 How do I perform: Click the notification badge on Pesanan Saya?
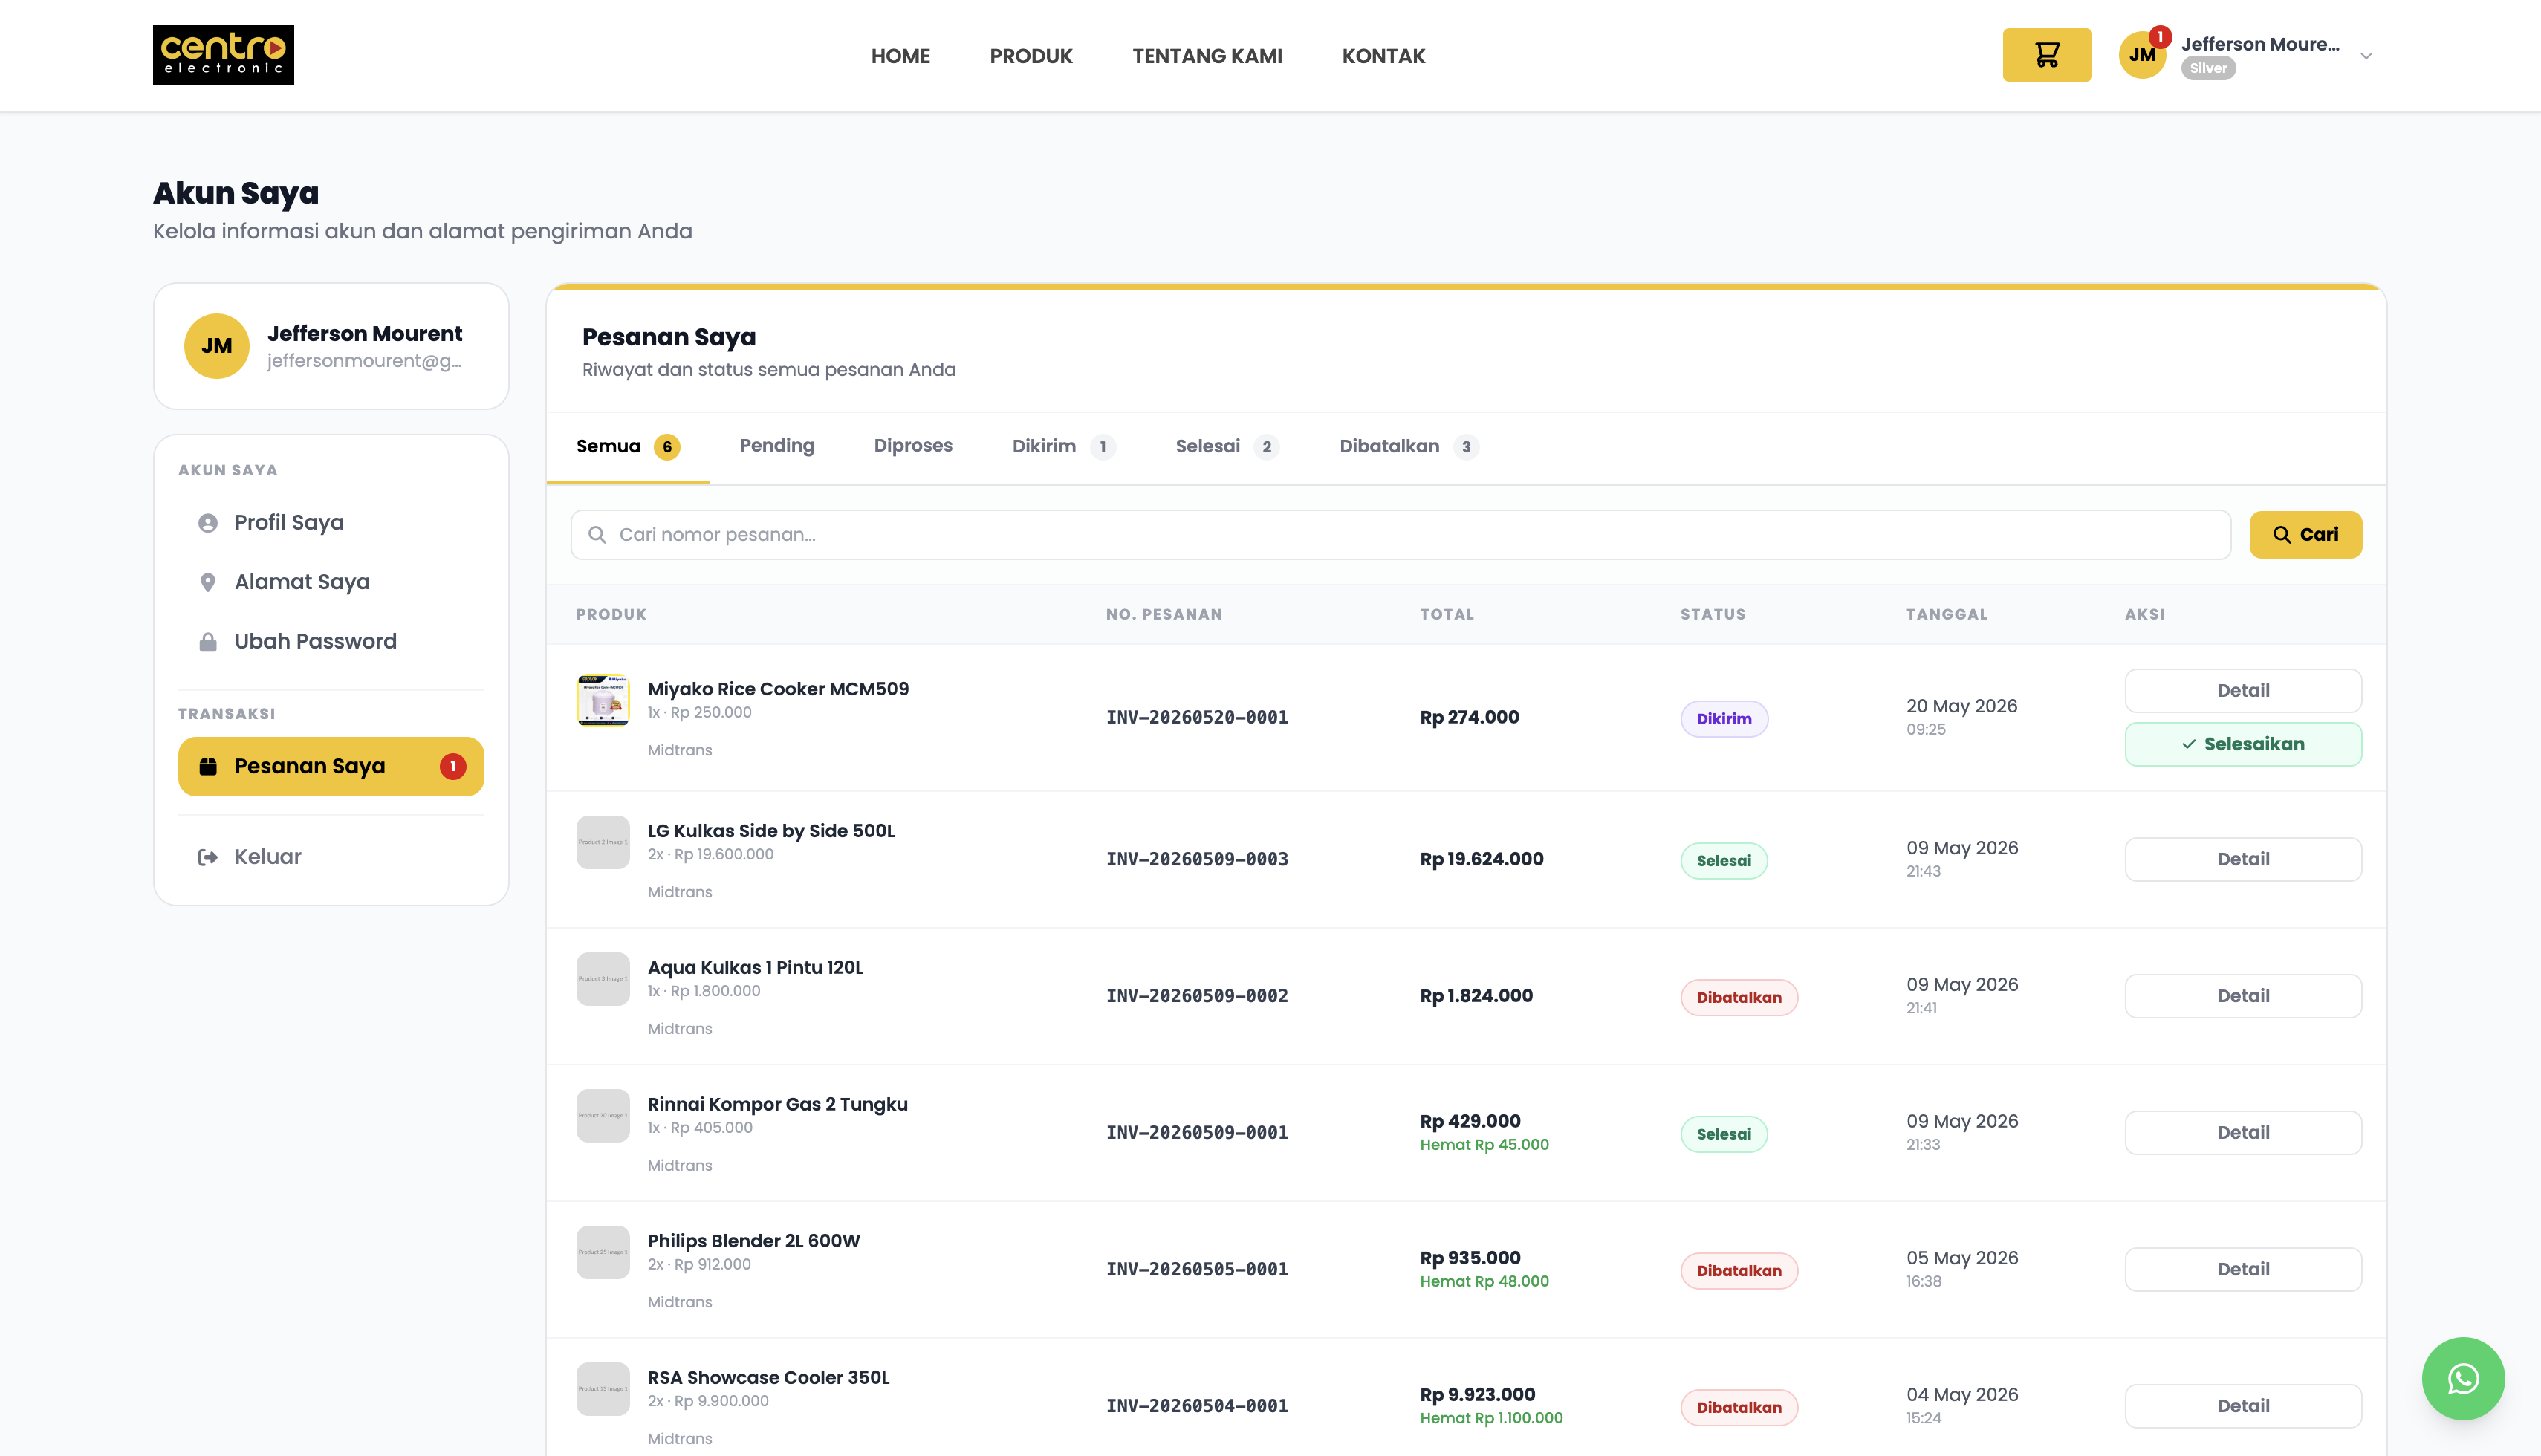click(x=453, y=766)
